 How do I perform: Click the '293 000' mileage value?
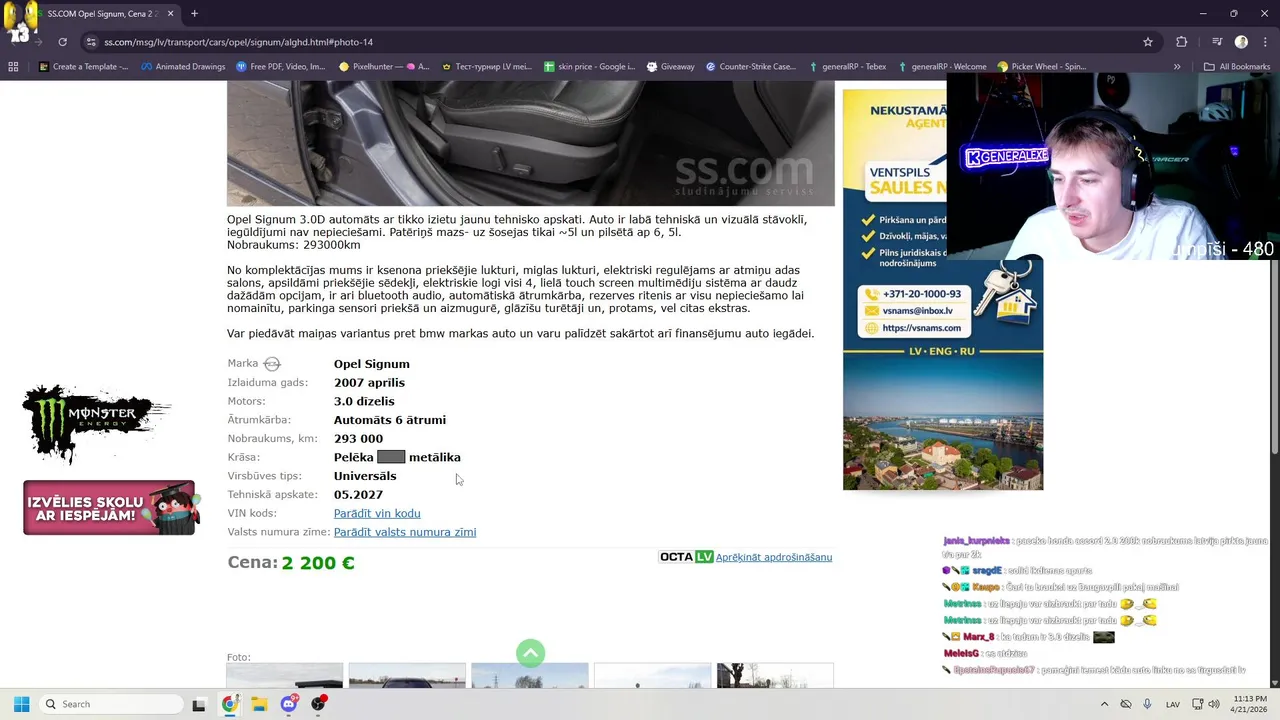358,438
